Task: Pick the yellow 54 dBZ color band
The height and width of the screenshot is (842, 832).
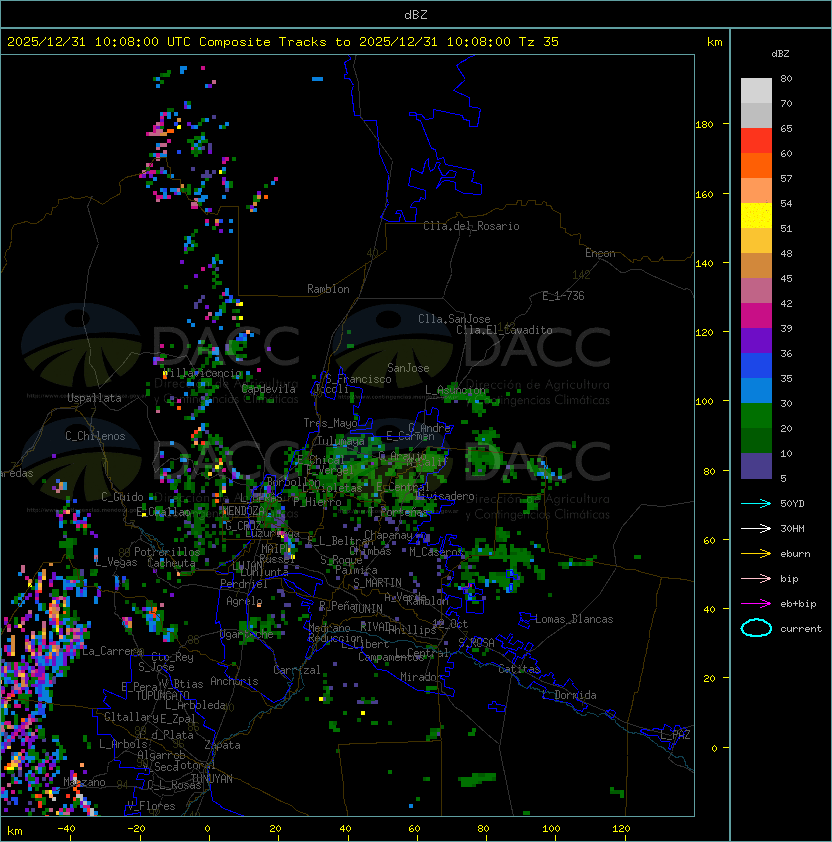Action: 756,215
